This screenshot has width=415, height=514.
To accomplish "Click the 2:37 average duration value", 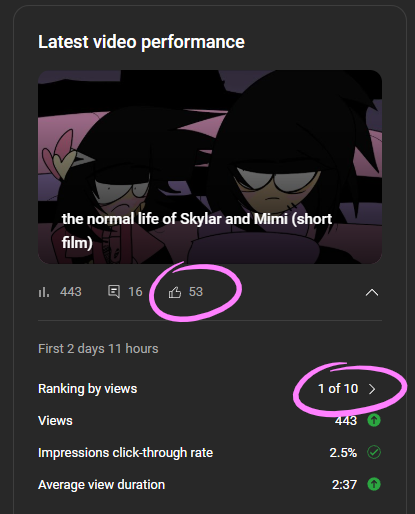I will coord(344,485).
